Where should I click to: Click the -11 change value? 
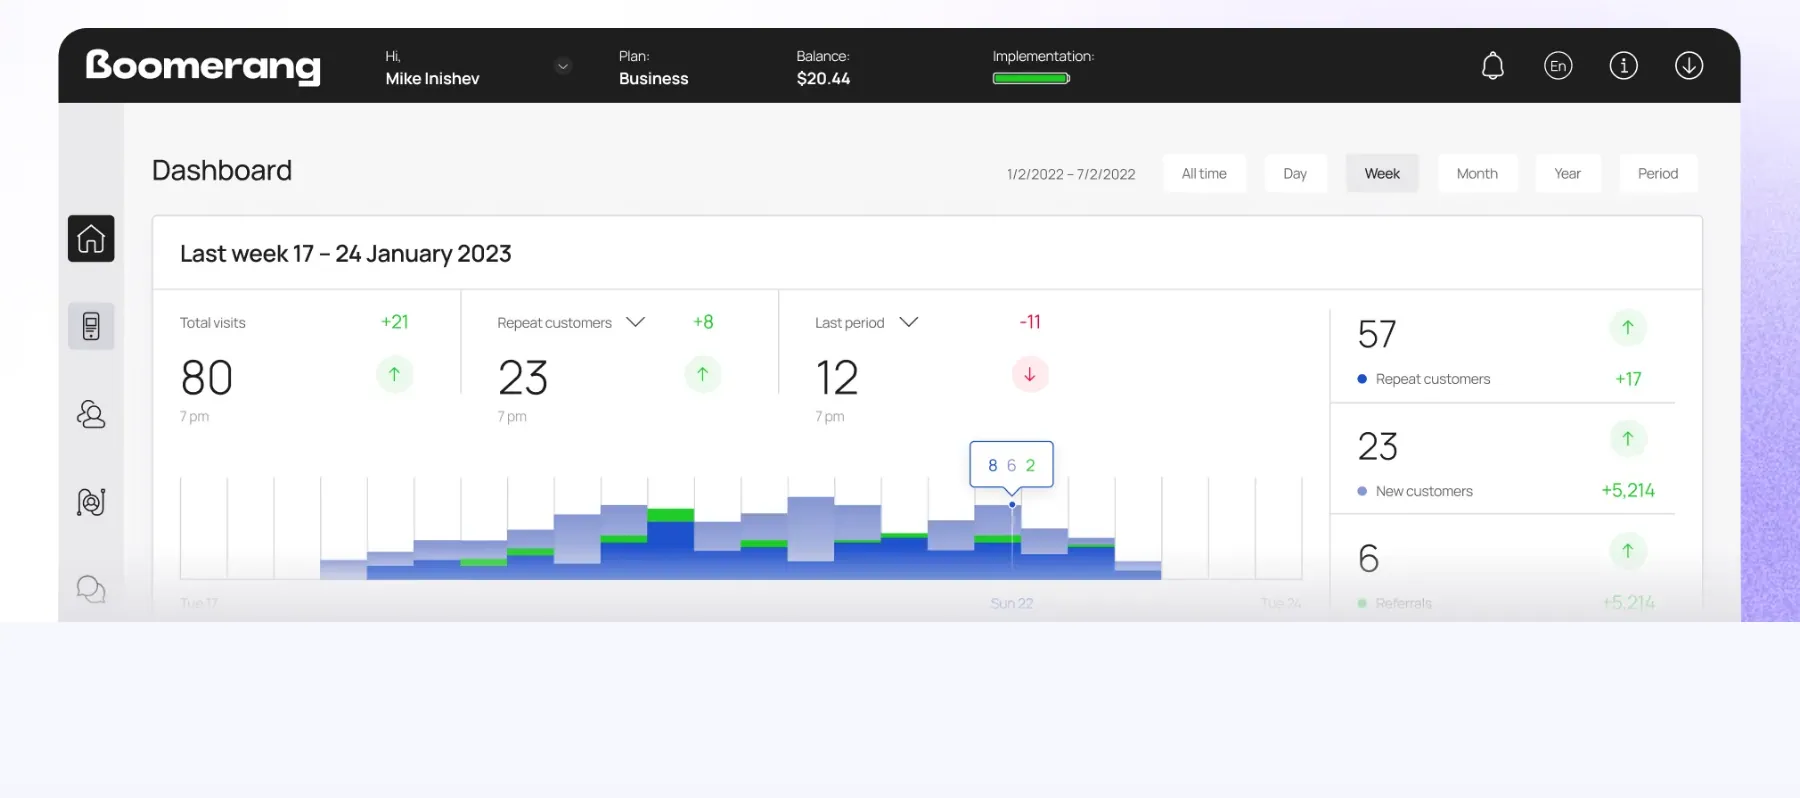(1030, 322)
